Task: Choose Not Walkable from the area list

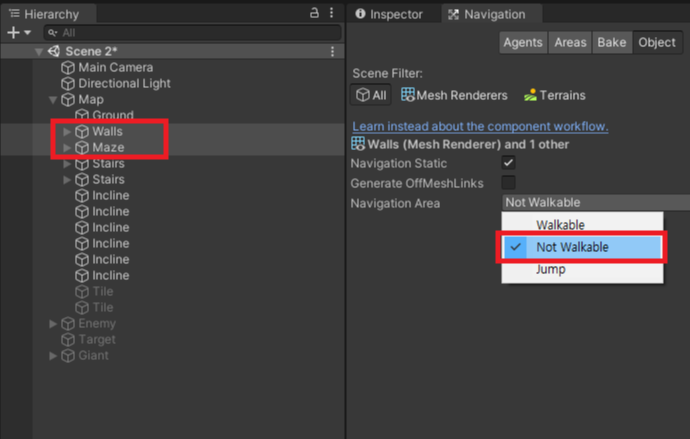Action: [582, 247]
